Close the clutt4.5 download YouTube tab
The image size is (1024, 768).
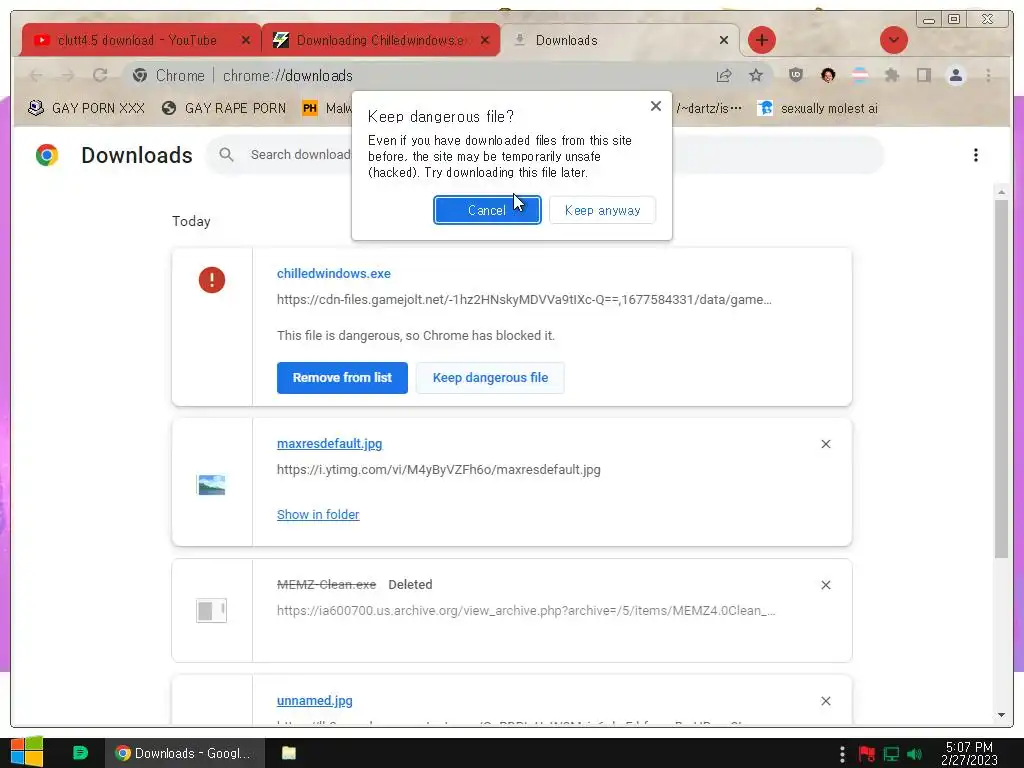pyautogui.click(x=246, y=40)
